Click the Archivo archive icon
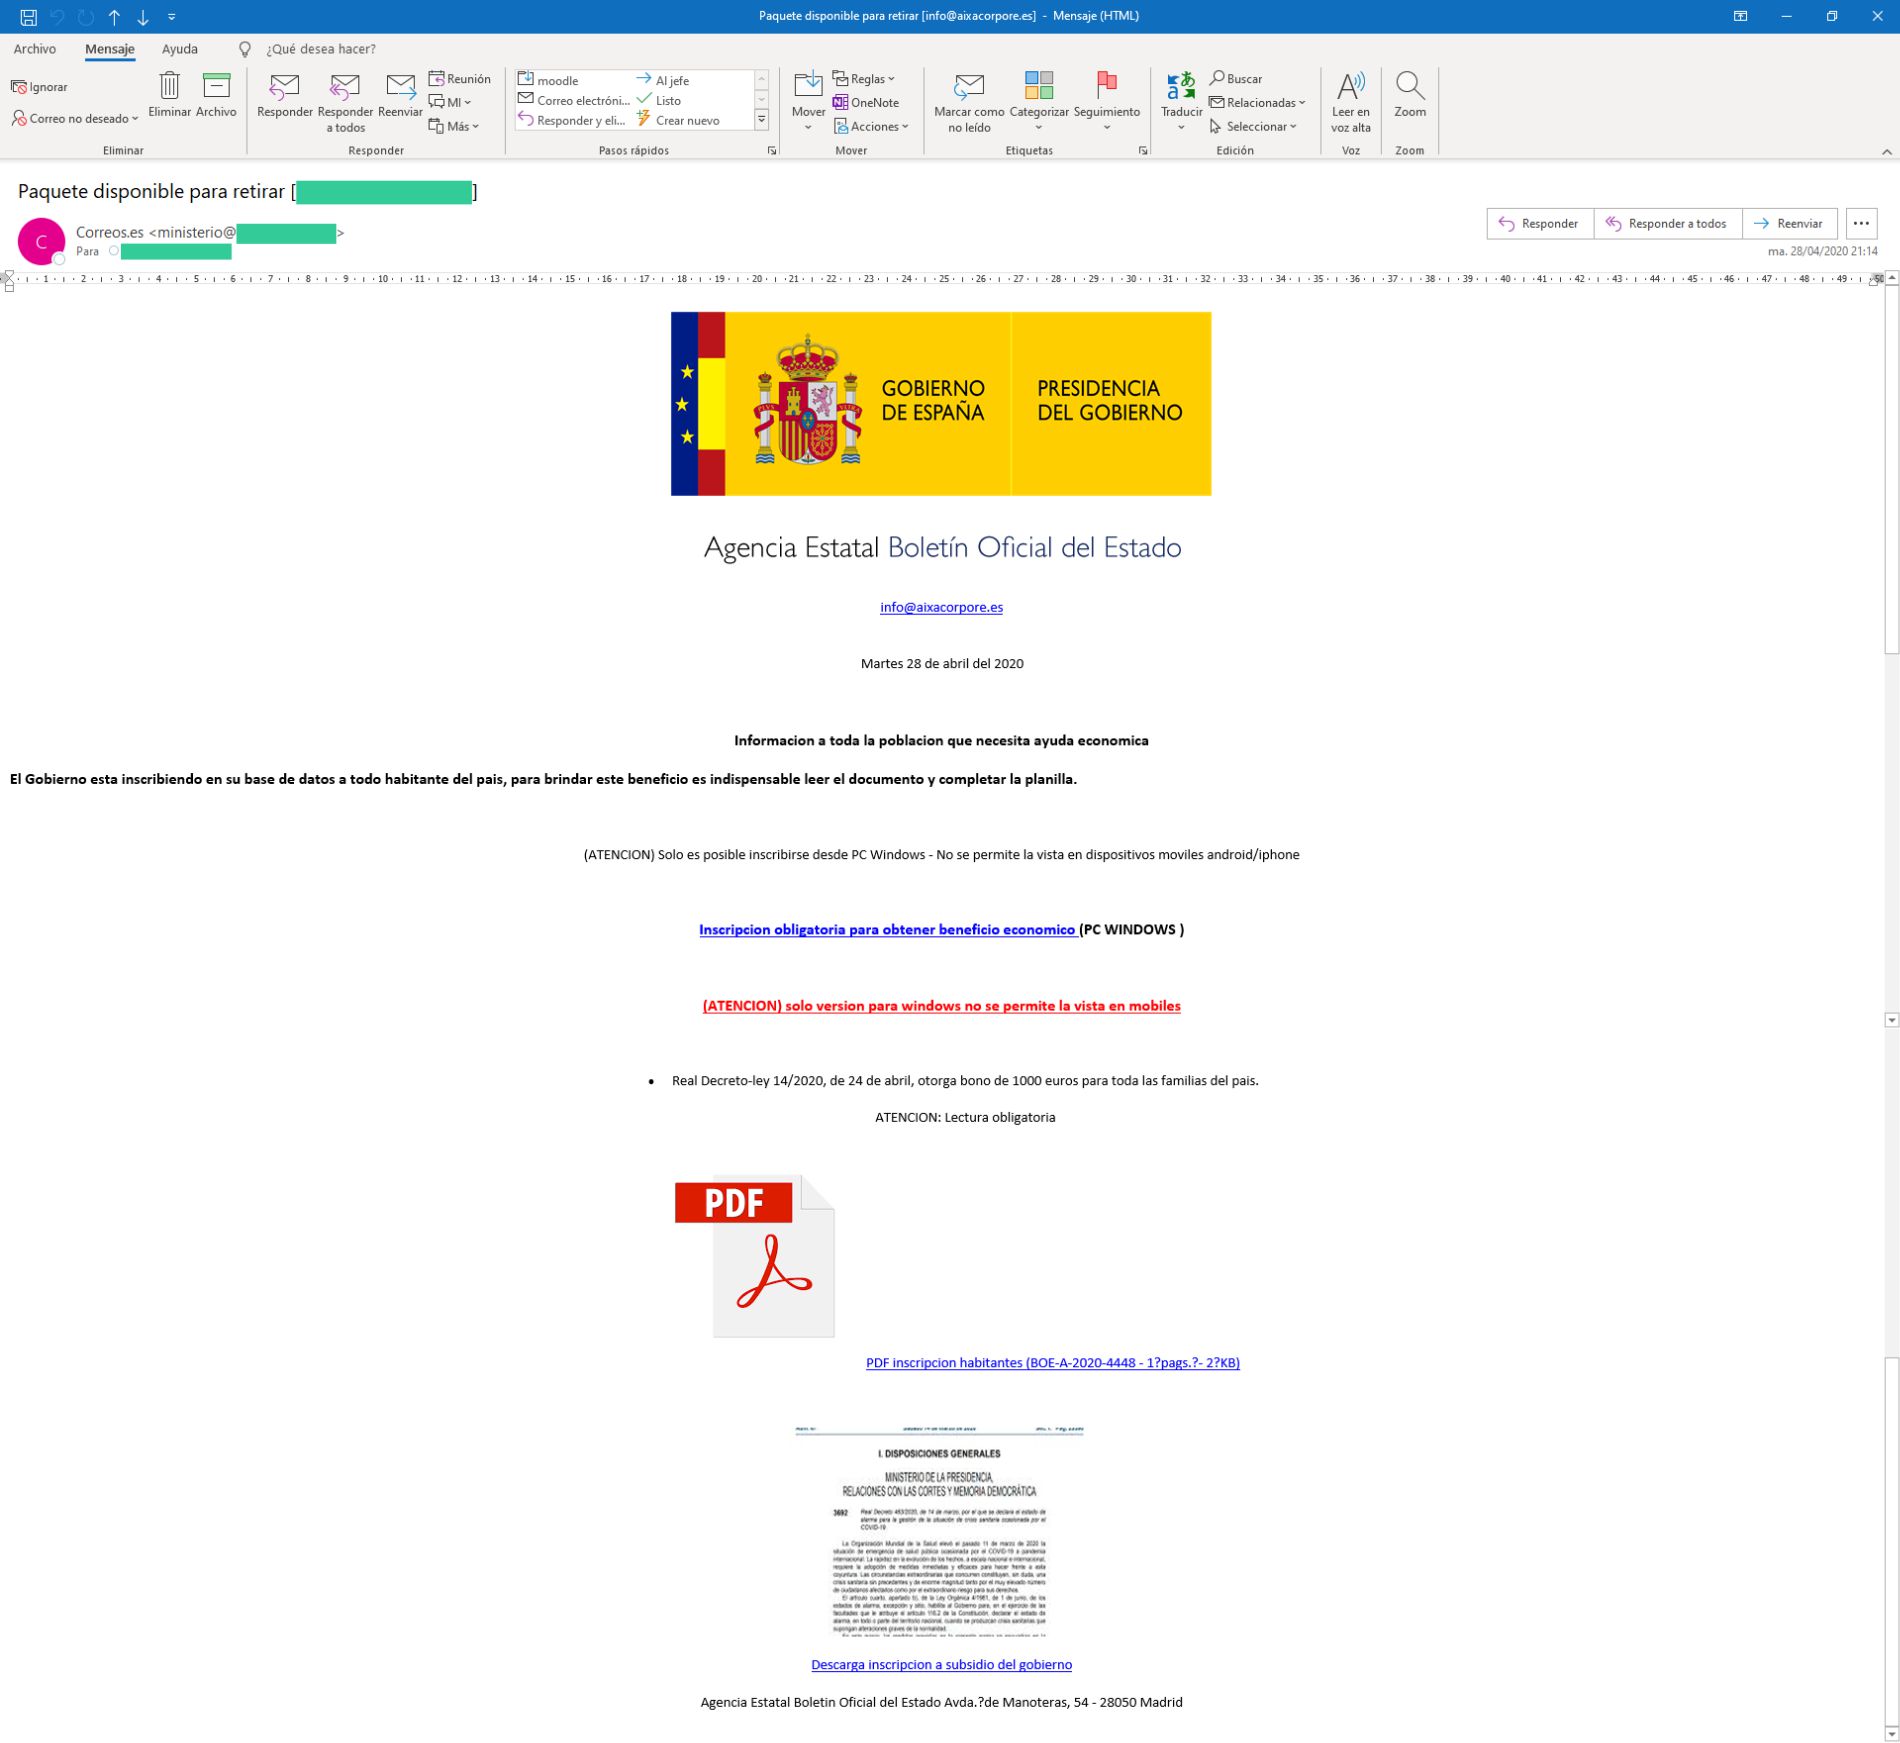 (216, 87)
